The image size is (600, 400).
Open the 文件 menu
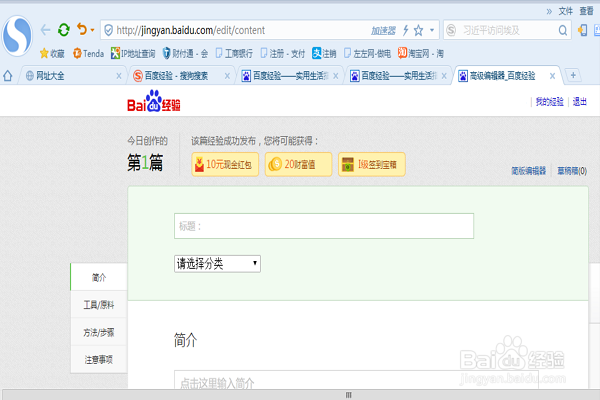point(566,11)
